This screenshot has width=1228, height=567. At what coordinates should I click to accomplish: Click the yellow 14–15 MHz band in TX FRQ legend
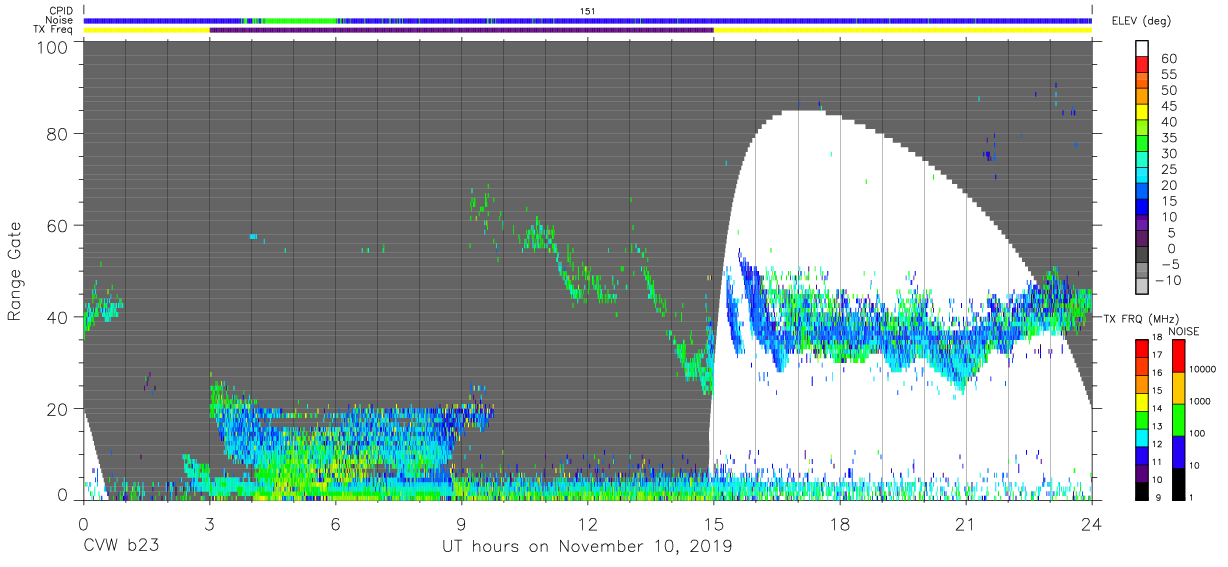click(x=1141, y=400)
